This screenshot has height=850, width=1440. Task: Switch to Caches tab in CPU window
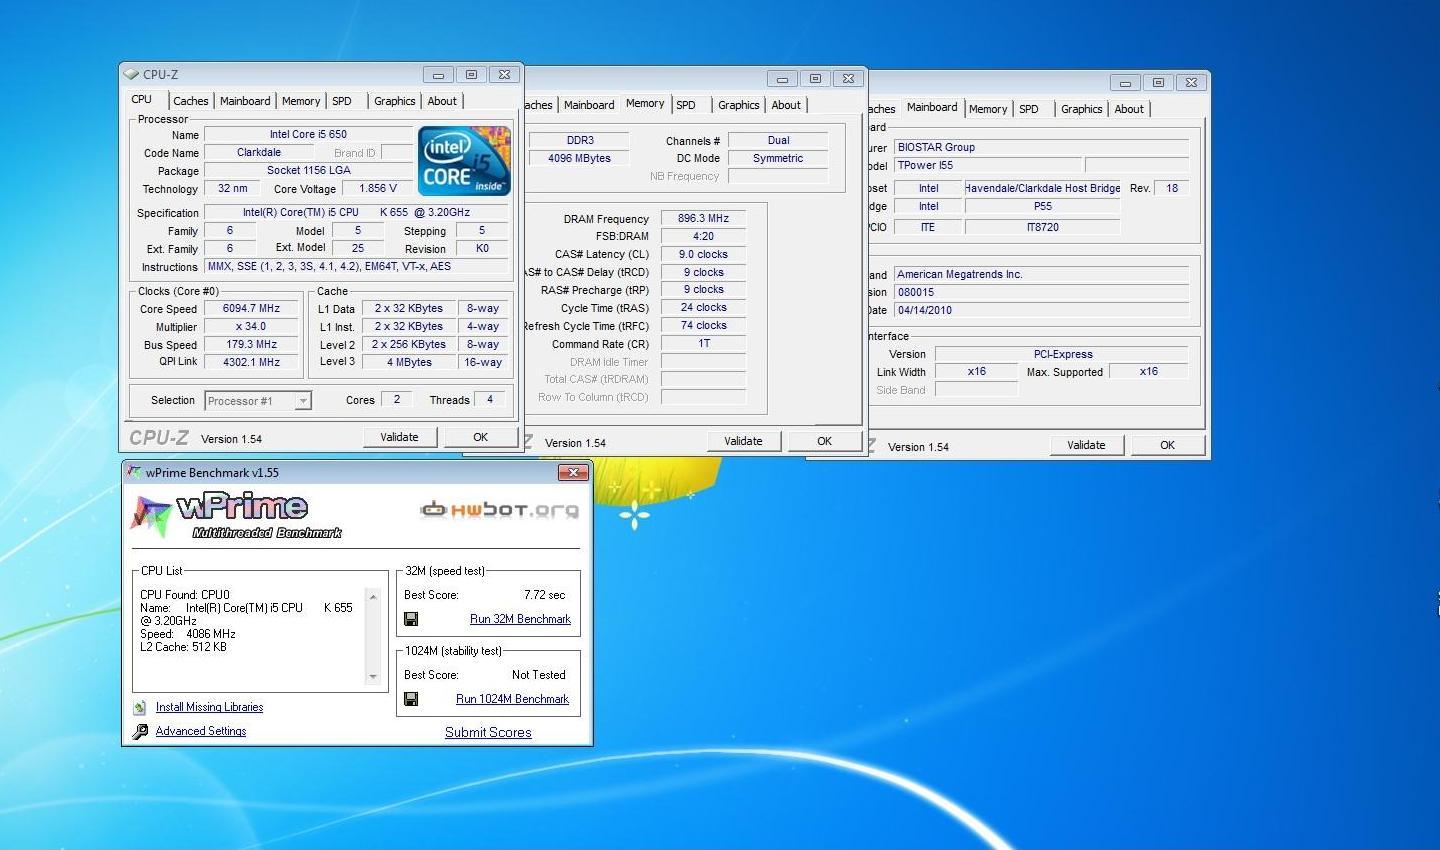(x=190, y=101)
